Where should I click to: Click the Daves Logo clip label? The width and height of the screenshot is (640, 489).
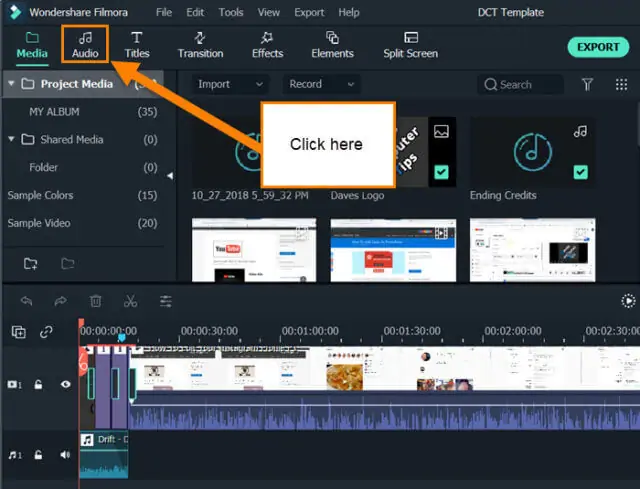(x=357, y=196)
